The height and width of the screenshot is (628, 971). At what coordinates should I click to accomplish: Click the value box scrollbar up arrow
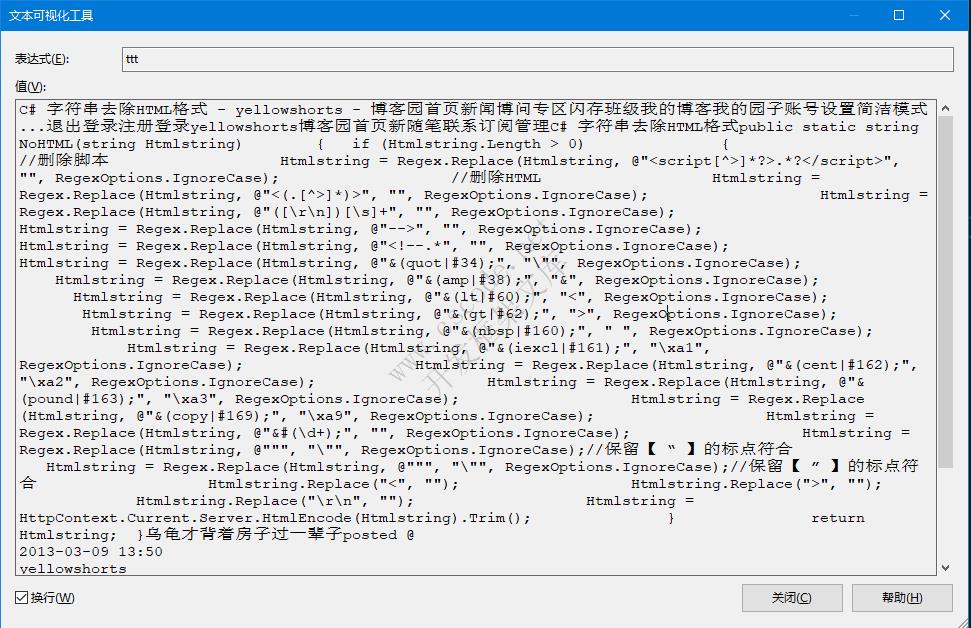click(x=946, y=108)
